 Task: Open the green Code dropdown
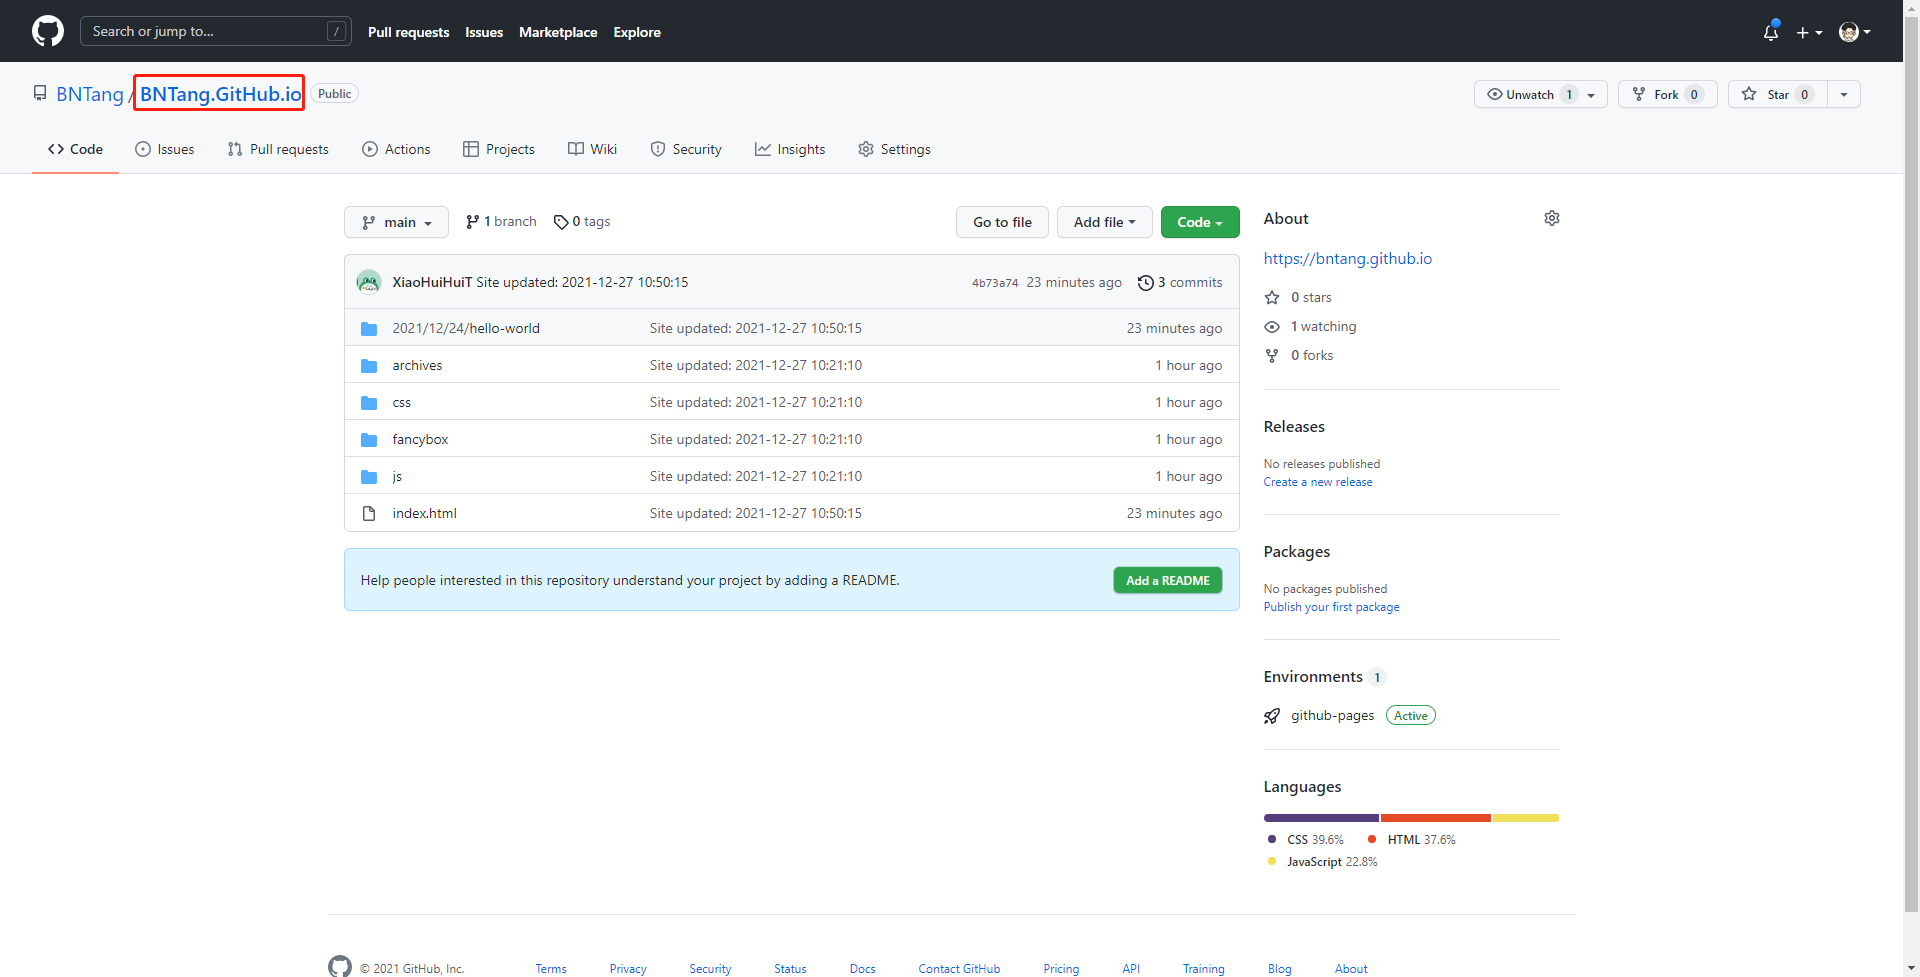(1200, 222)
